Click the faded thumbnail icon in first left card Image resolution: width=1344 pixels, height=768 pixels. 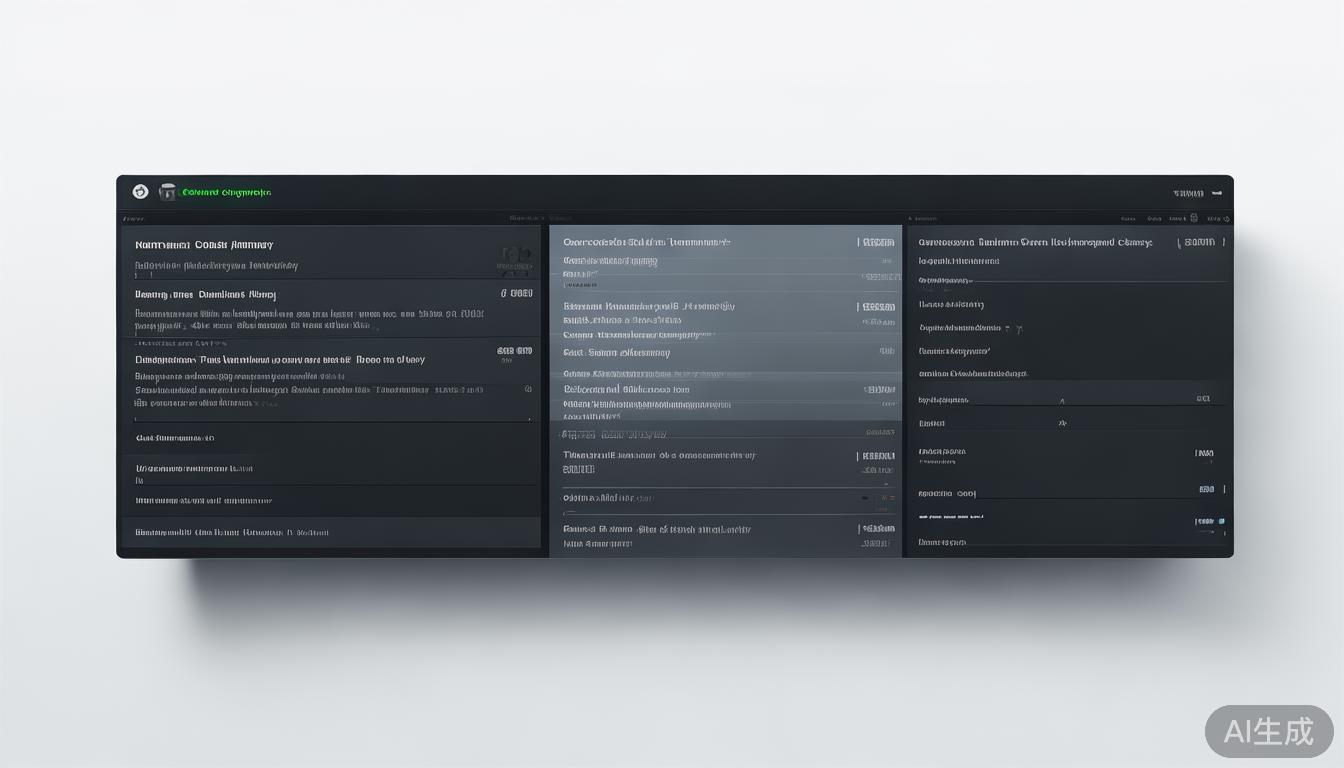point(514,259)
